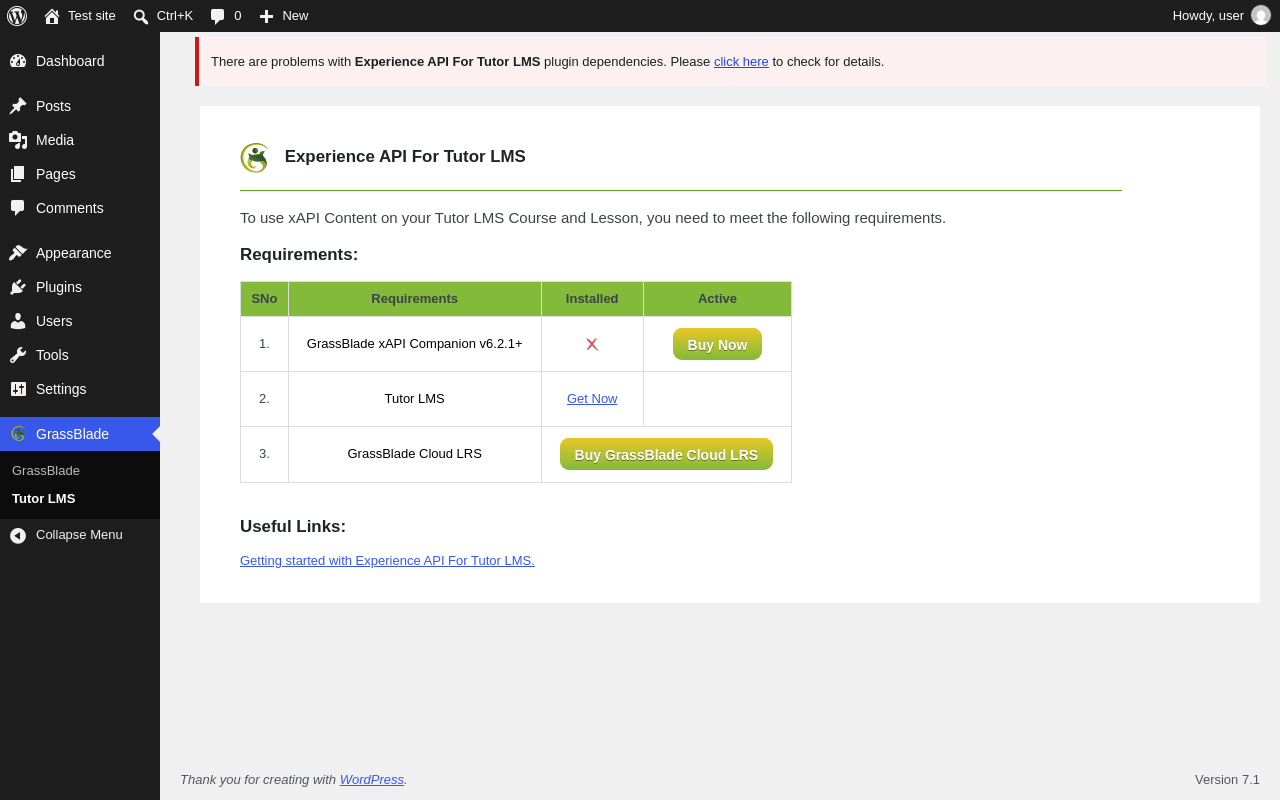Click the Posts pushpin icon

click(x=18, y=106)
